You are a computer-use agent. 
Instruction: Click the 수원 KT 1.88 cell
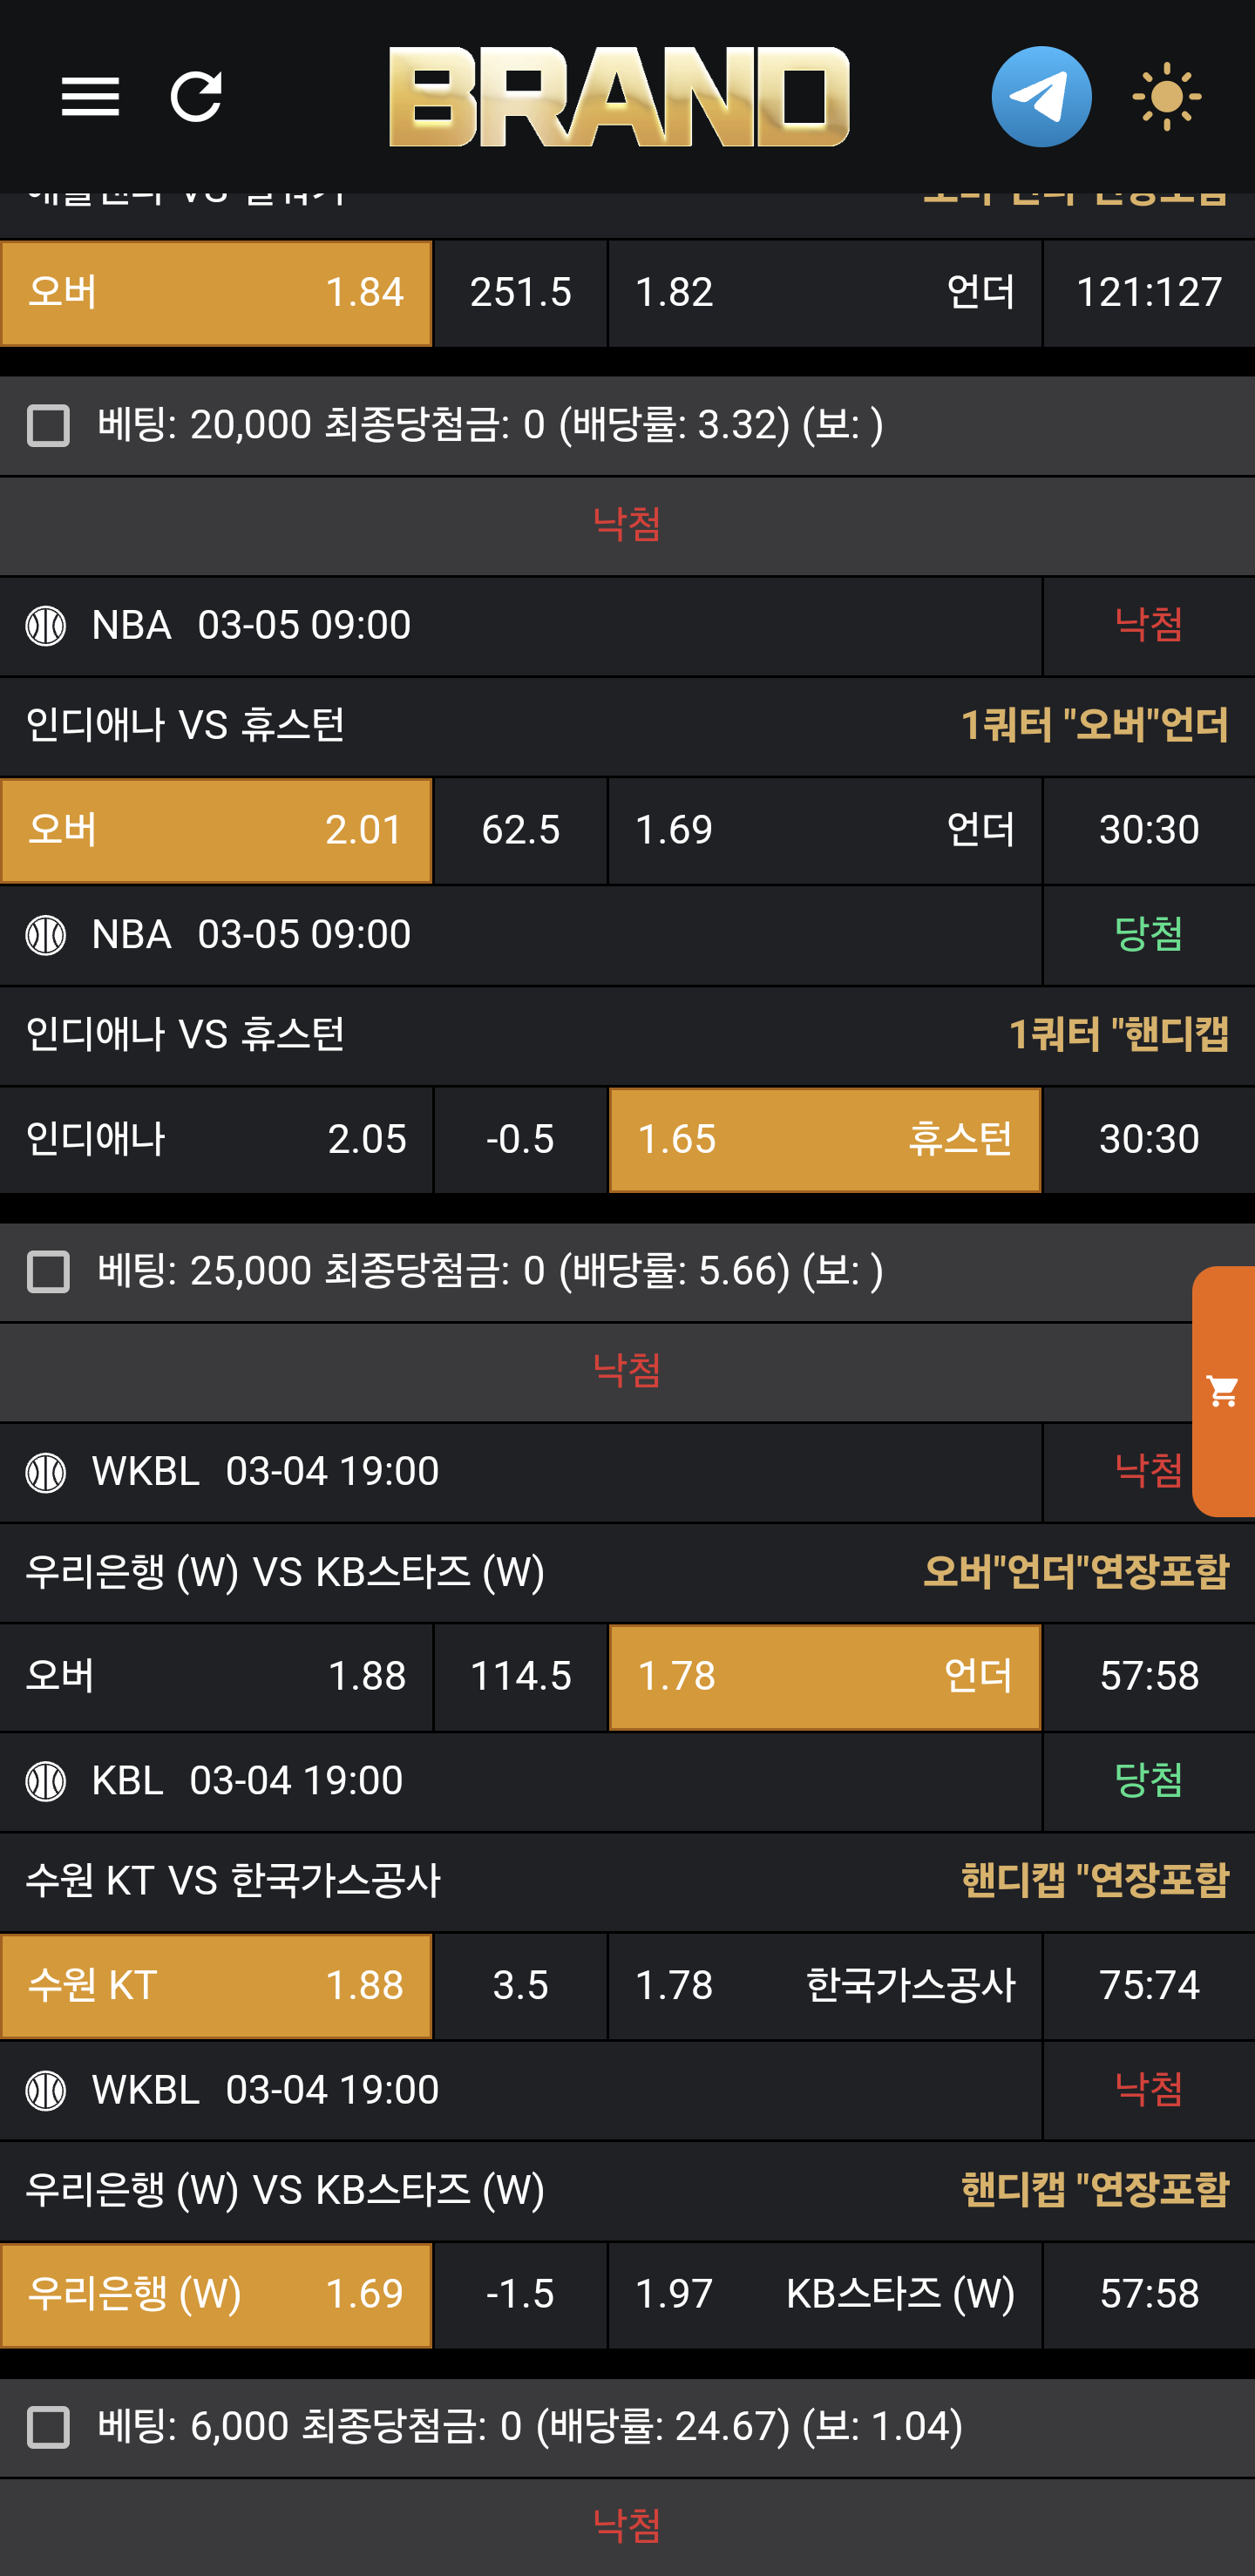pos(216,1986)
